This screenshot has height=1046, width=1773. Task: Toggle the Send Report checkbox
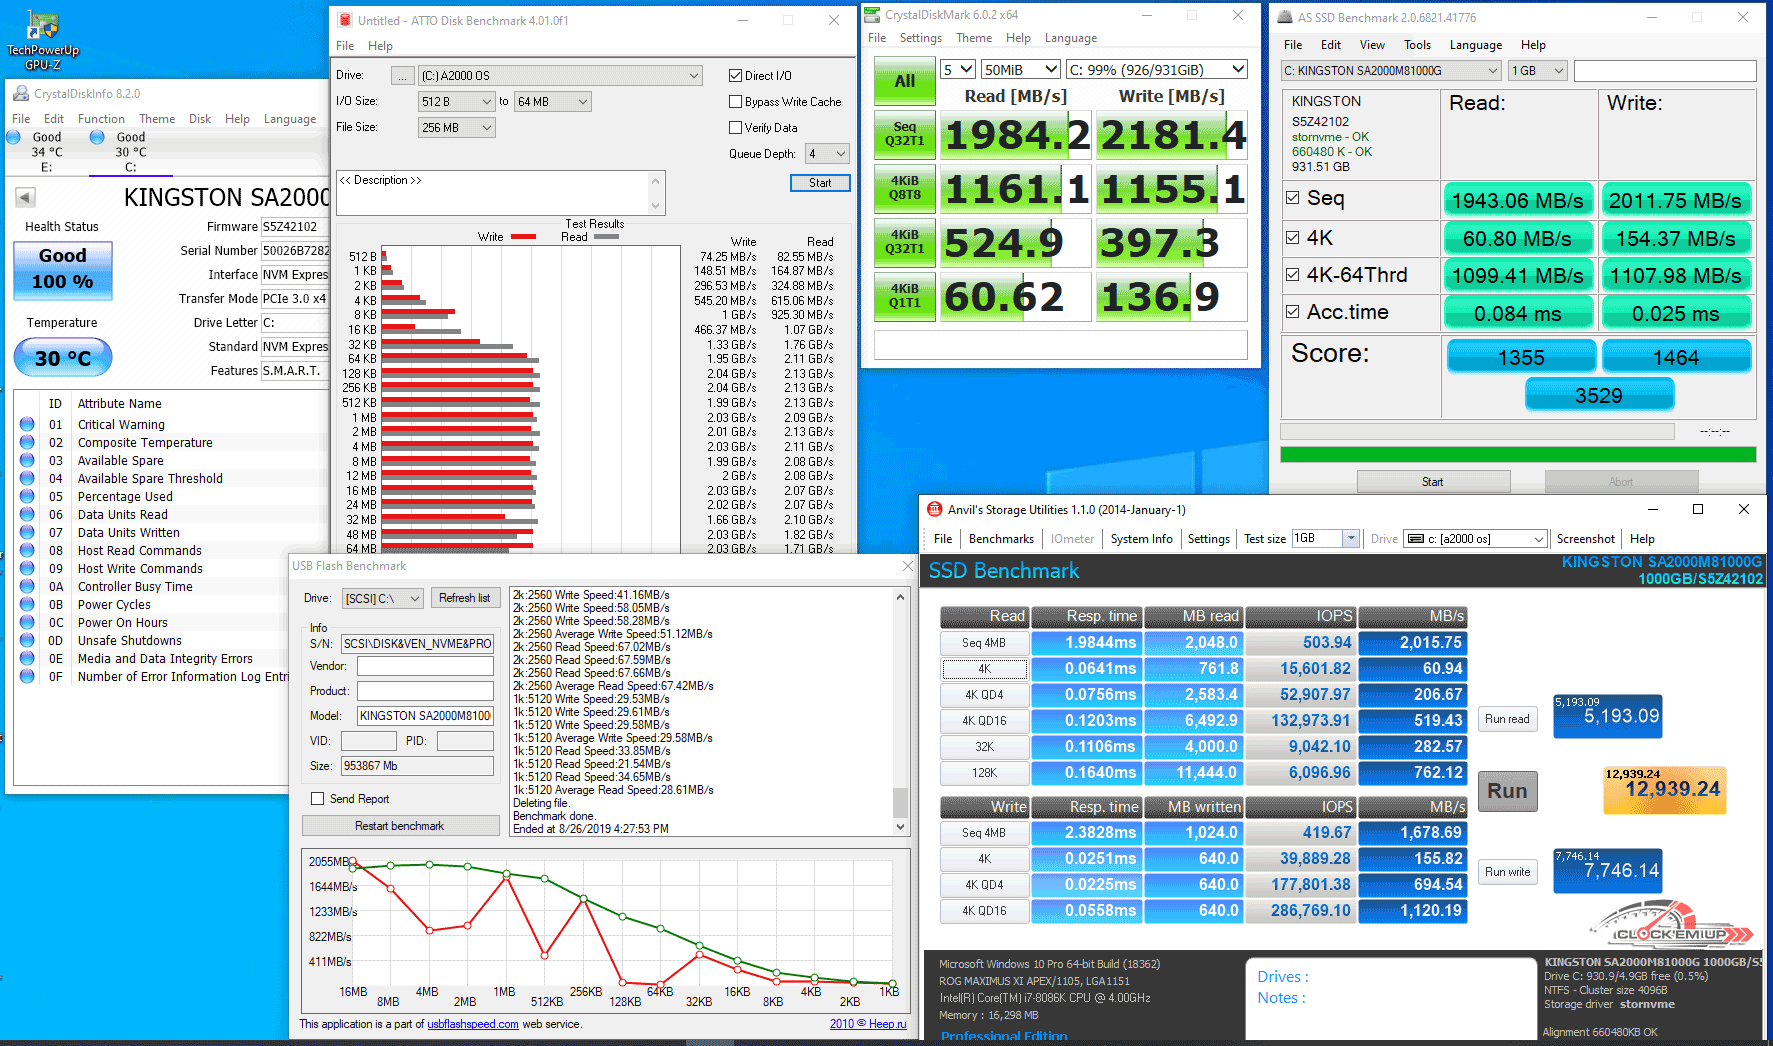tap(318, 799)
